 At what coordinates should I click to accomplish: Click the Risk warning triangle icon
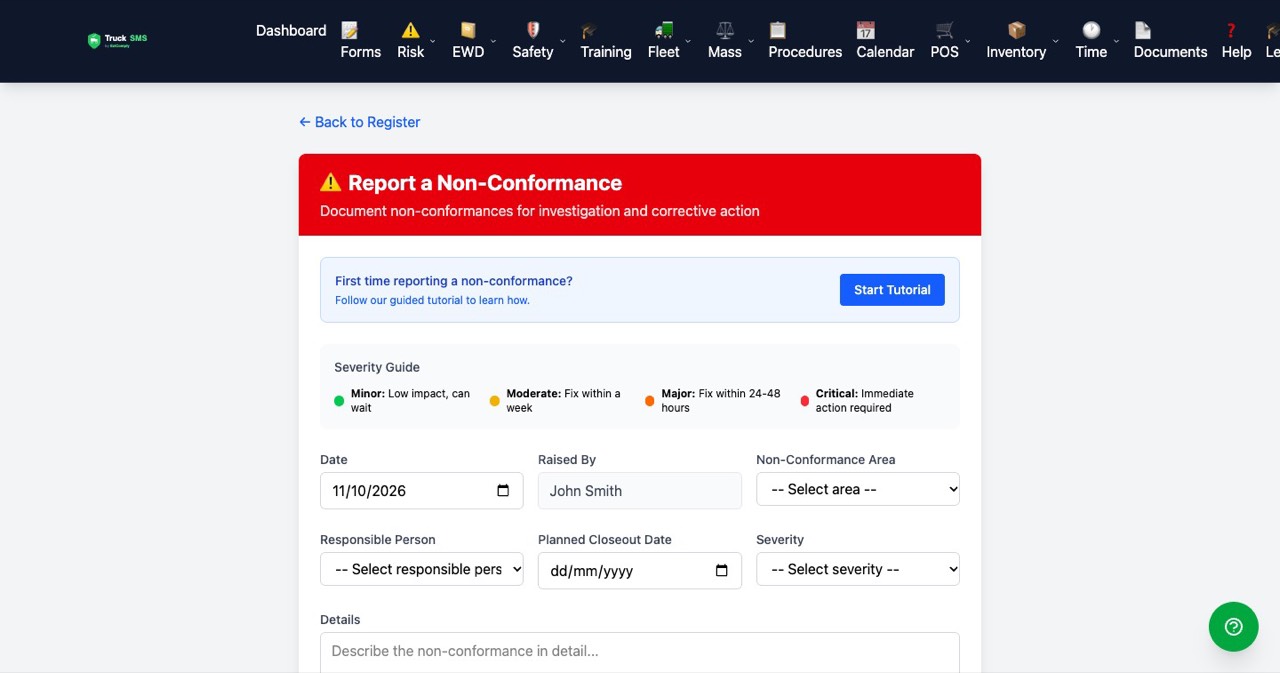[x=411, y=31]
